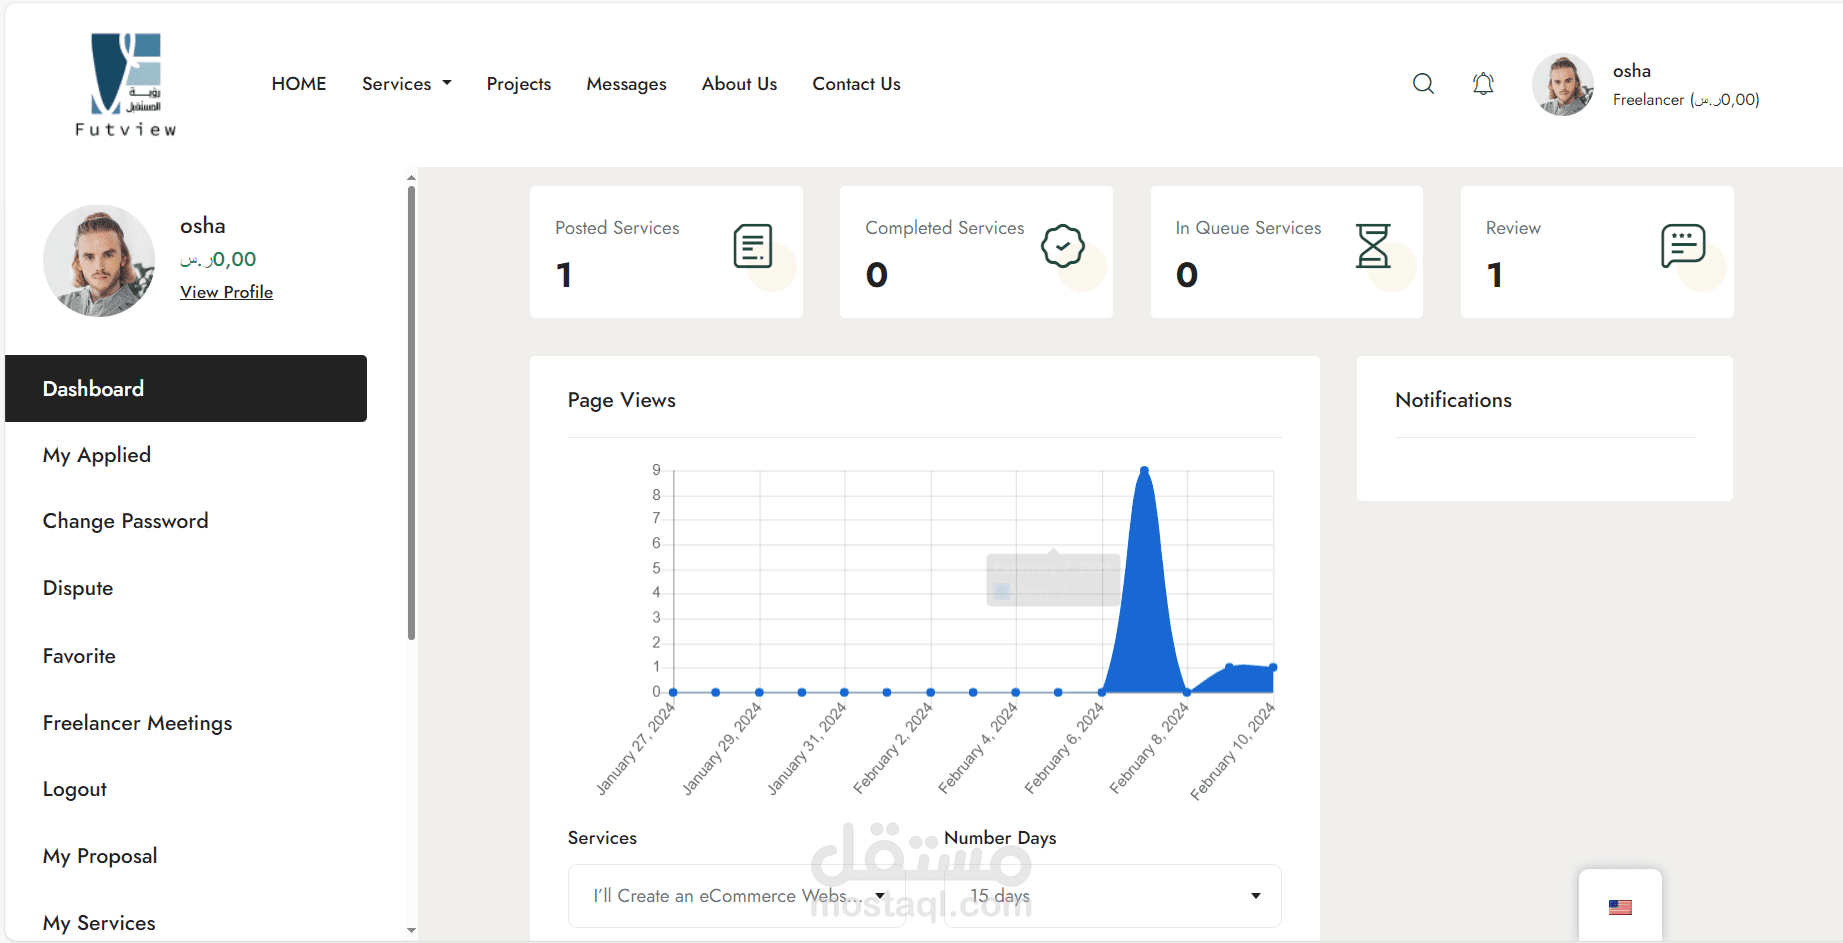Navigate to About Us

(x=740, y=84)
